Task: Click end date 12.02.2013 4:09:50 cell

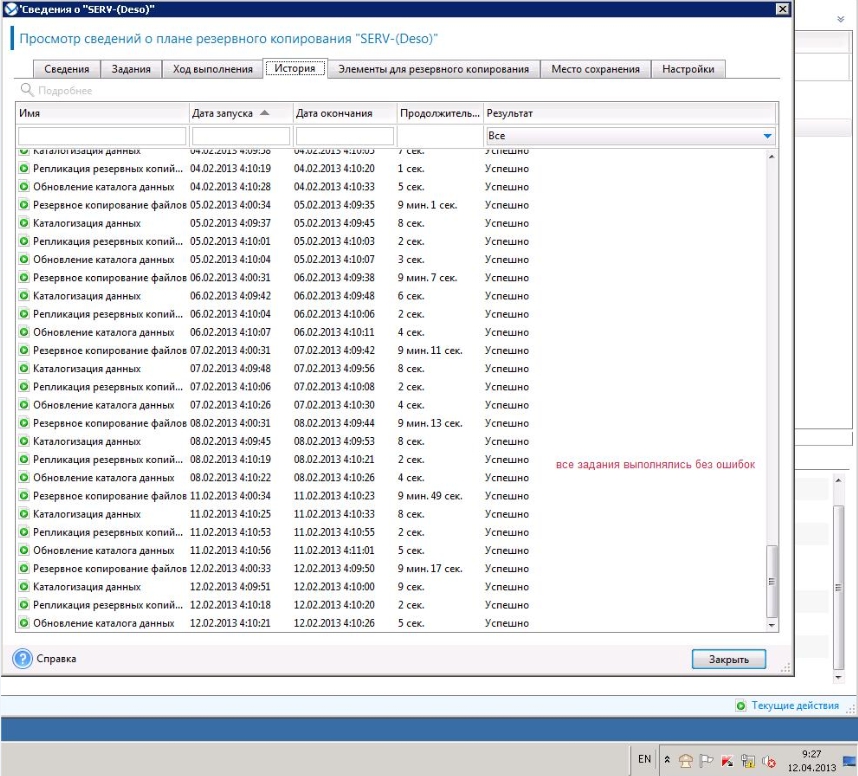Action: (334, 569)
